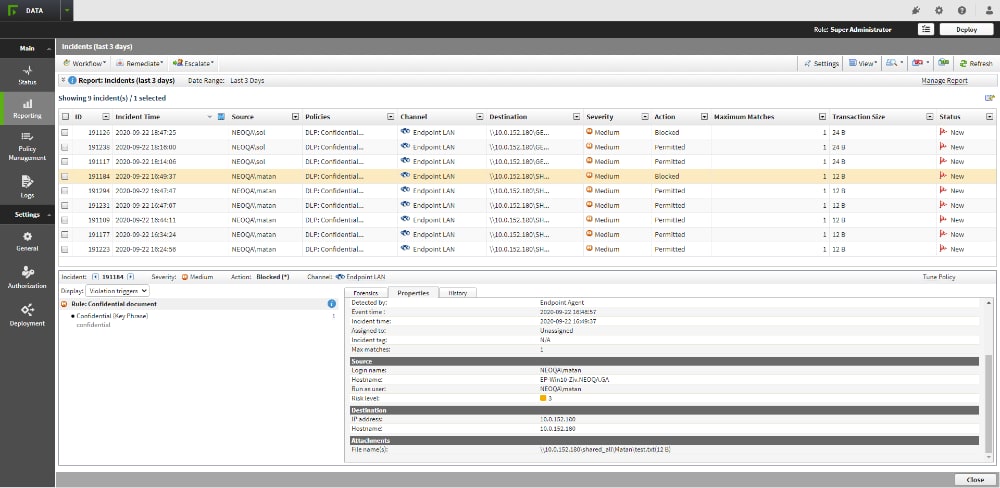The image size is (1000, 488).
Task: Tick the checkbox for incident 191117
Action: pos(66,161)
